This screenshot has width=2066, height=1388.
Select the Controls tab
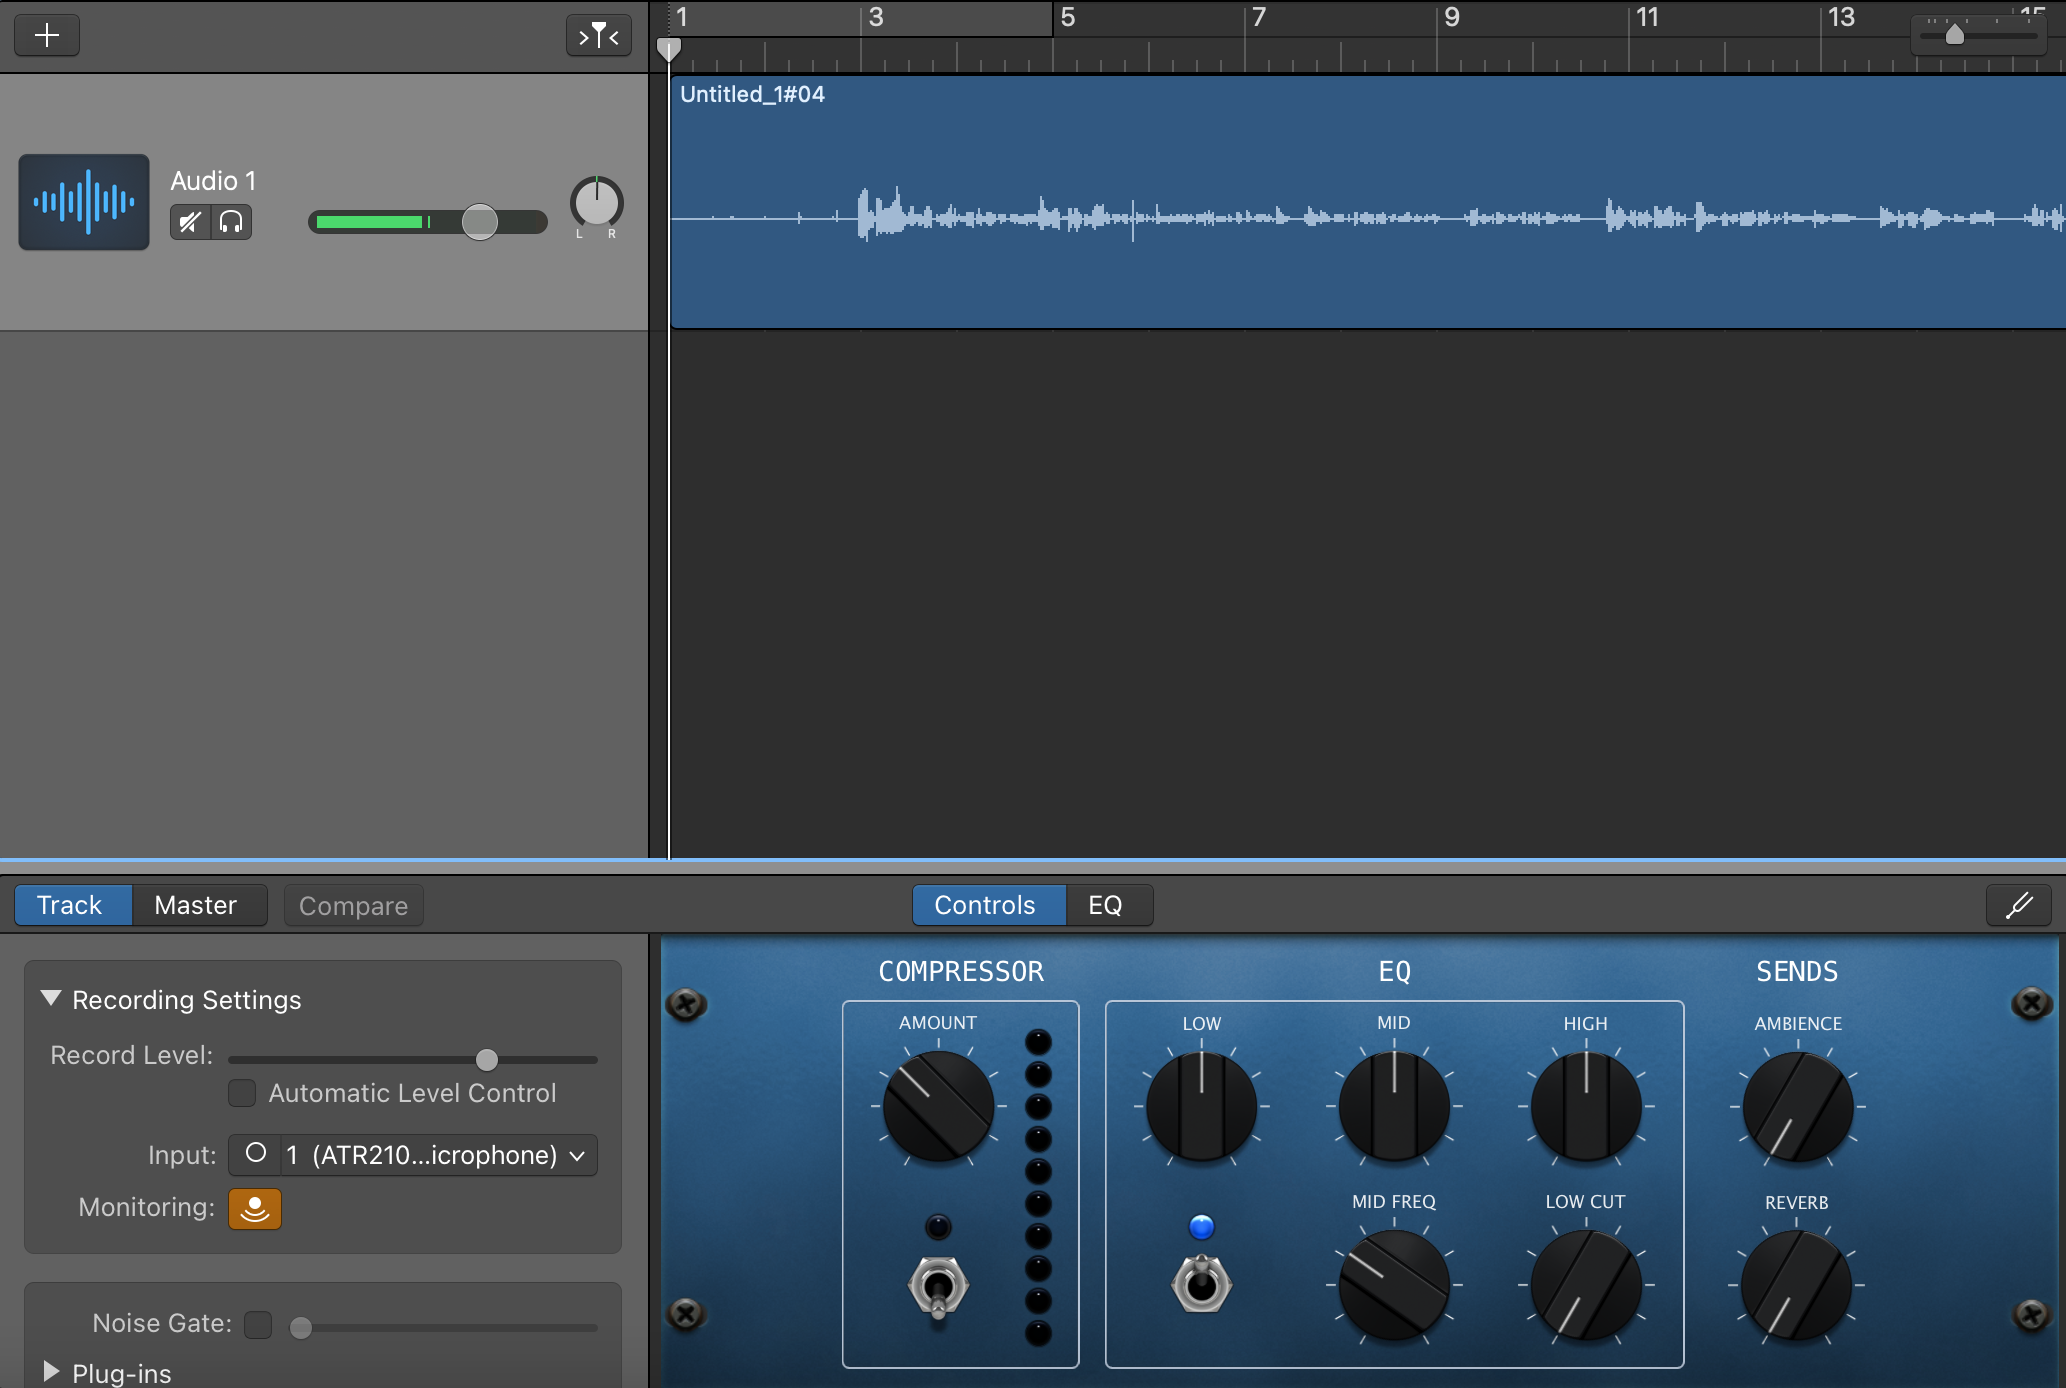[989, 905]
